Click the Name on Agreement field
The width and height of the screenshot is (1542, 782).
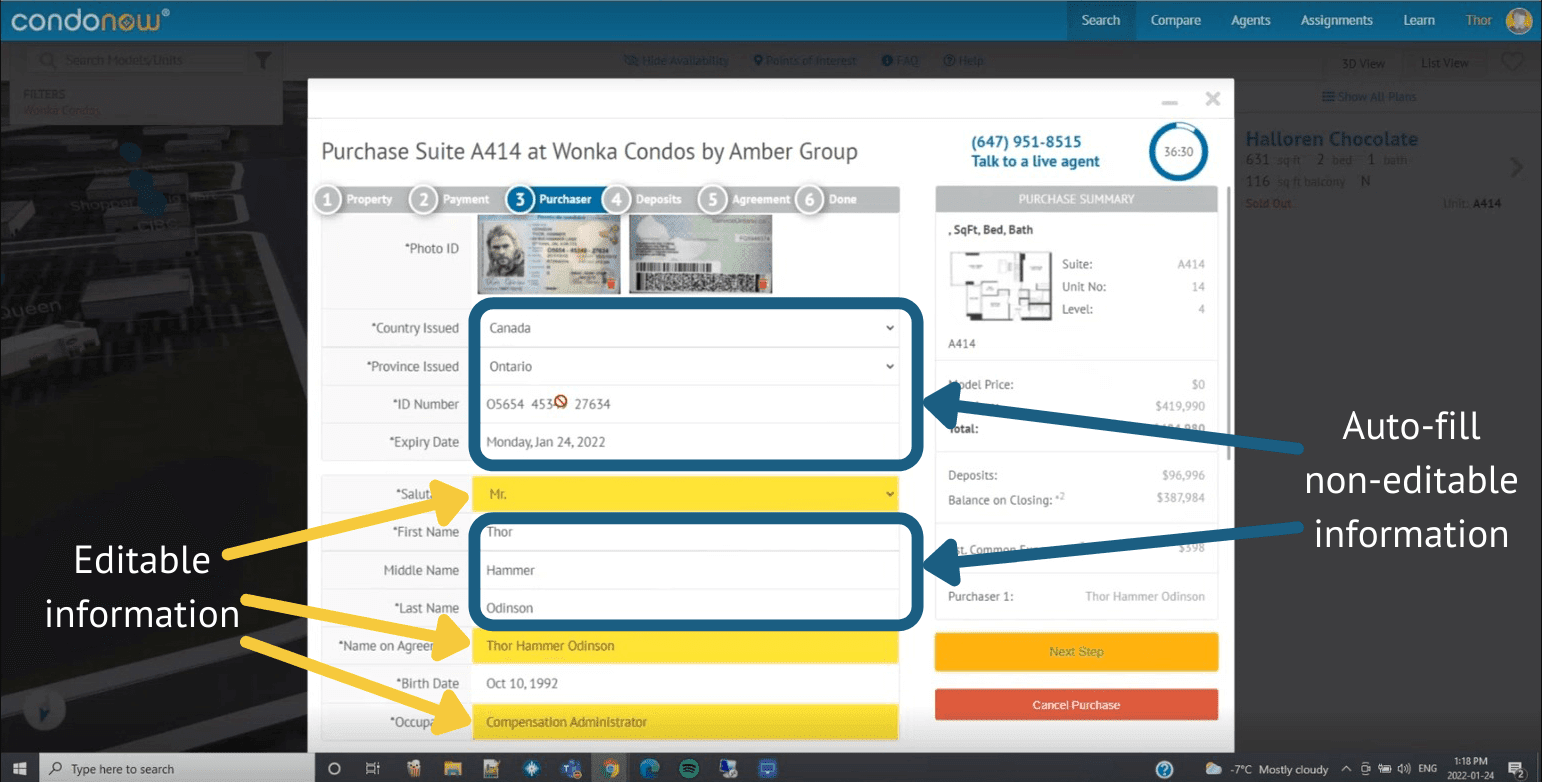[x=686, y=646]
